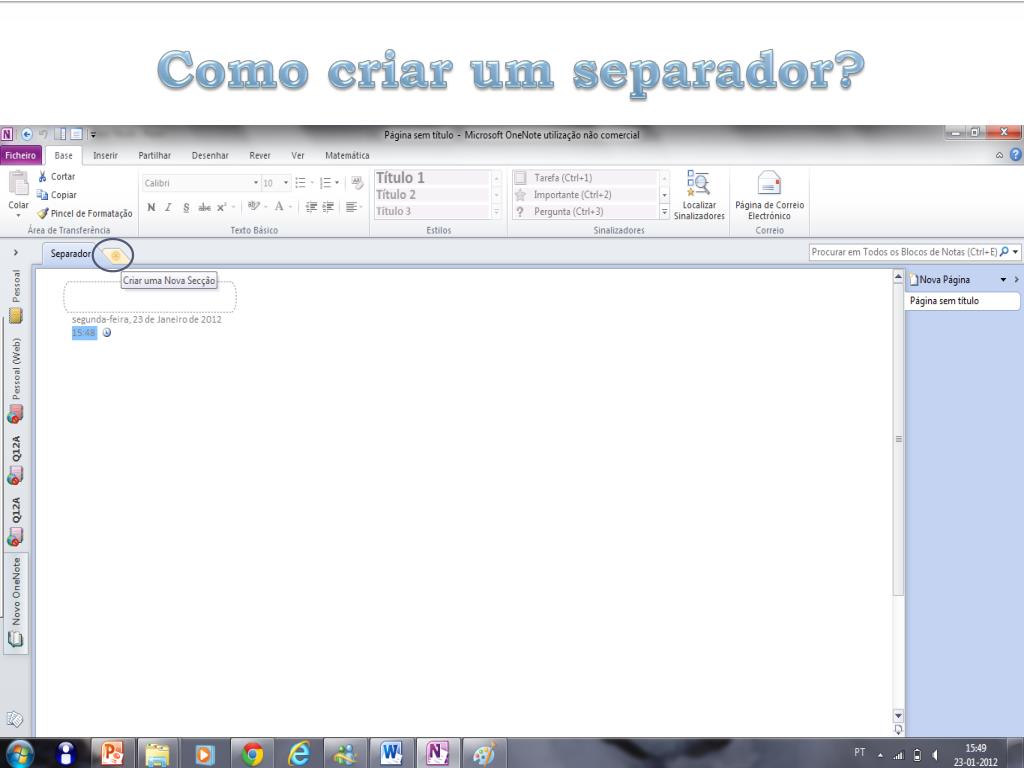Toggle the full page view icon
The image size is (1024, 768).
tap(76, 135)
